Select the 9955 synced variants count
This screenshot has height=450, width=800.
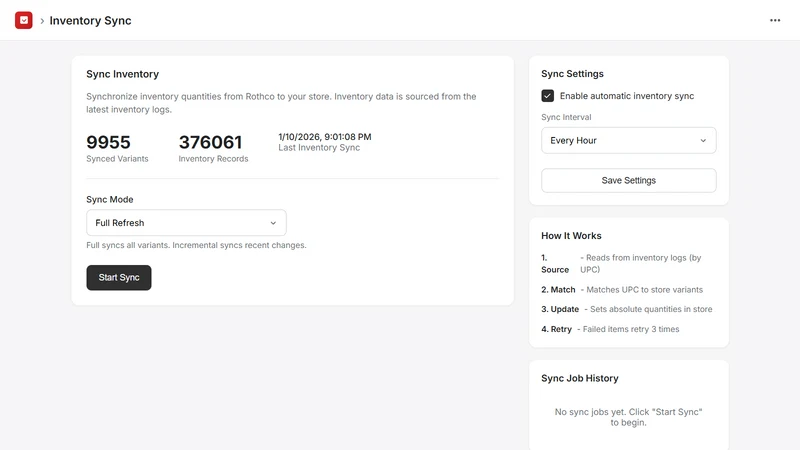108,142
